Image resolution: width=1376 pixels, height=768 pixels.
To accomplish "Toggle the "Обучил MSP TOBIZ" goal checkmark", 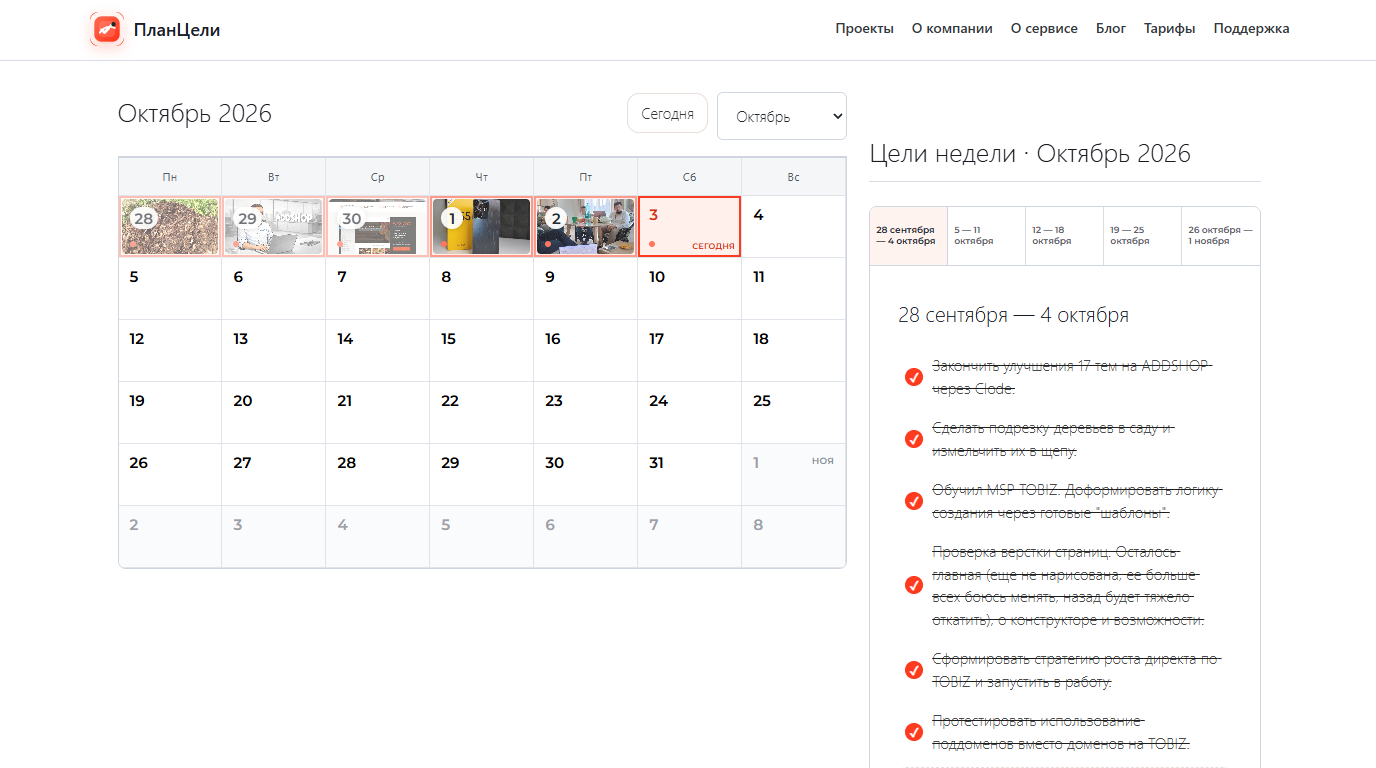I will pyautogui.click(x=913, y=501).
